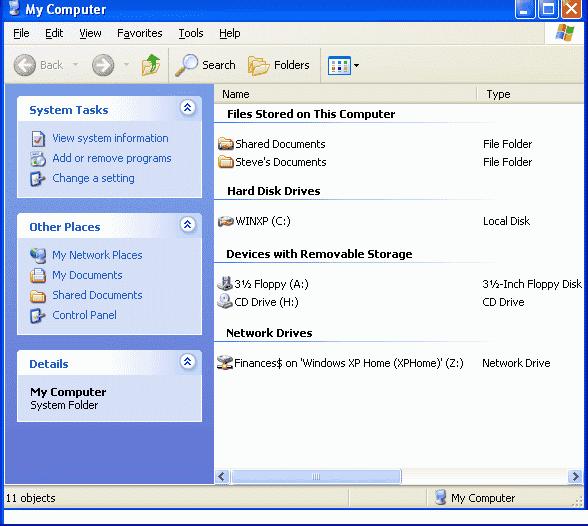Select the CD Drive (H:) icon
The image size is (588, 526).
click(x=225, y=302)
